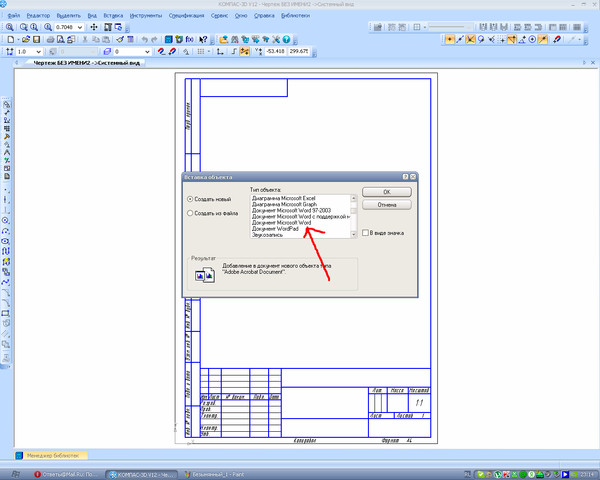Click the Save document floppy icon
The height and width of the screenshot is (480, 600).
coord(36,39)
